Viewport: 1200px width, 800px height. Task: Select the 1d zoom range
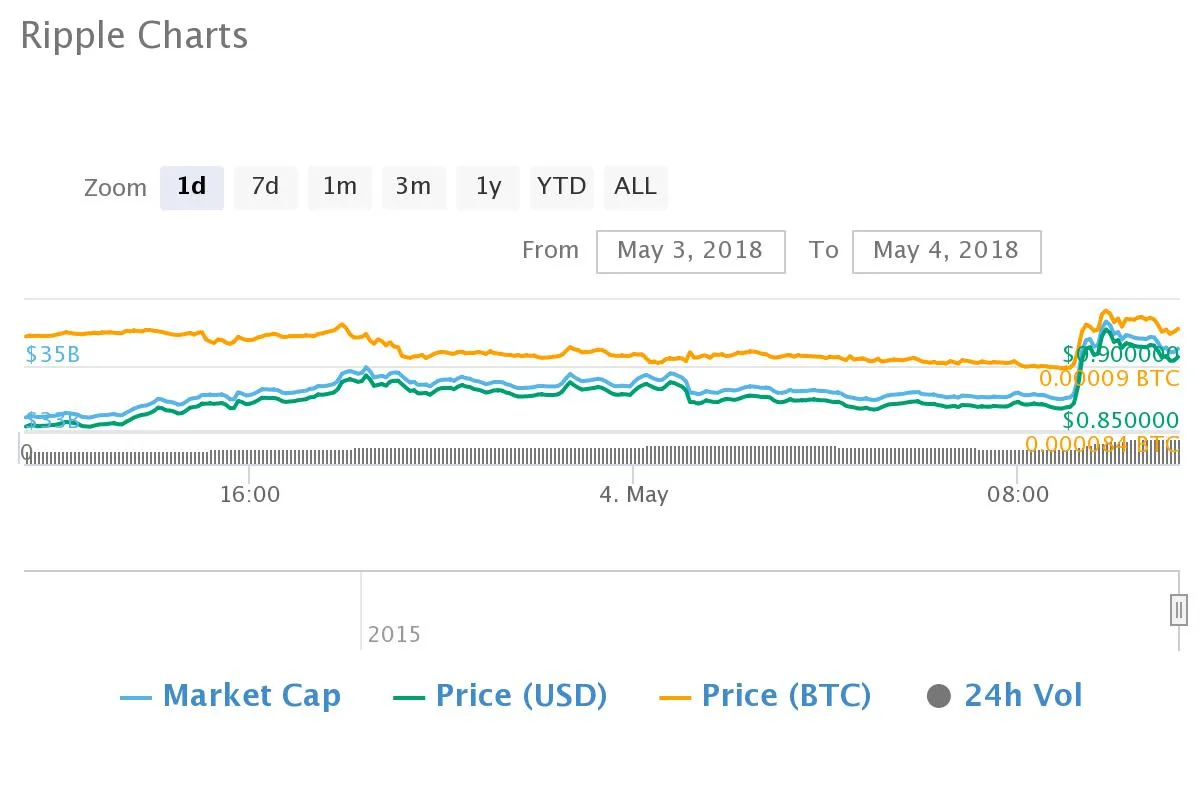pyautogui.click(x=192, y=187)
